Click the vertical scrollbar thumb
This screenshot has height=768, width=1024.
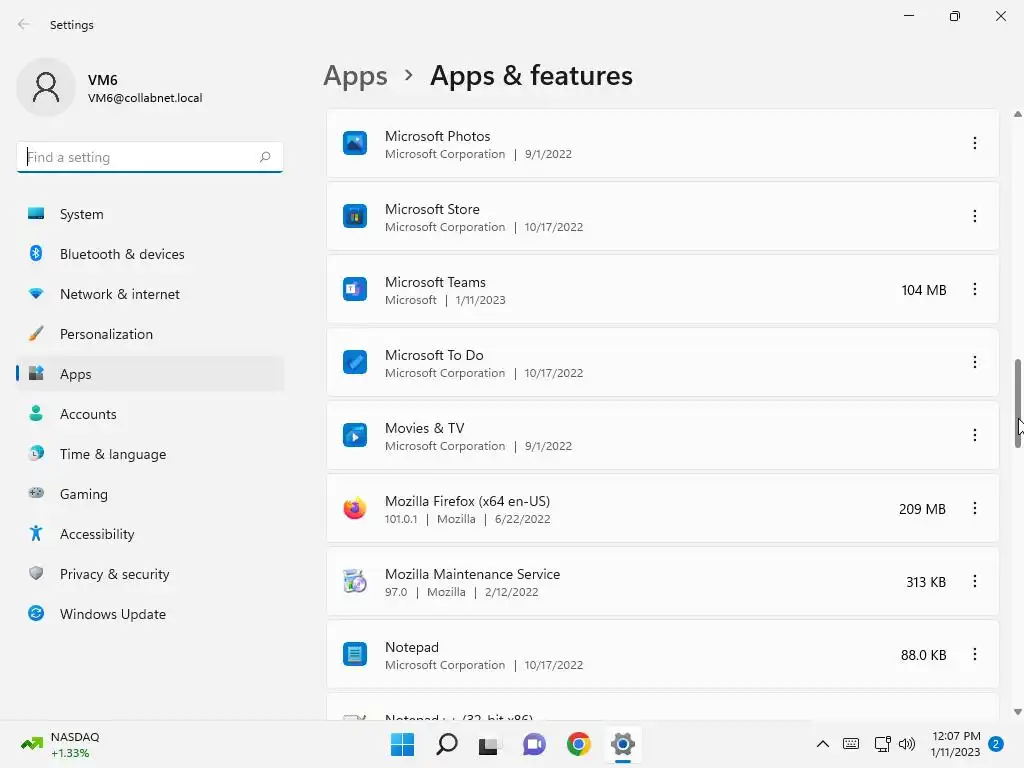(1017, 404)
